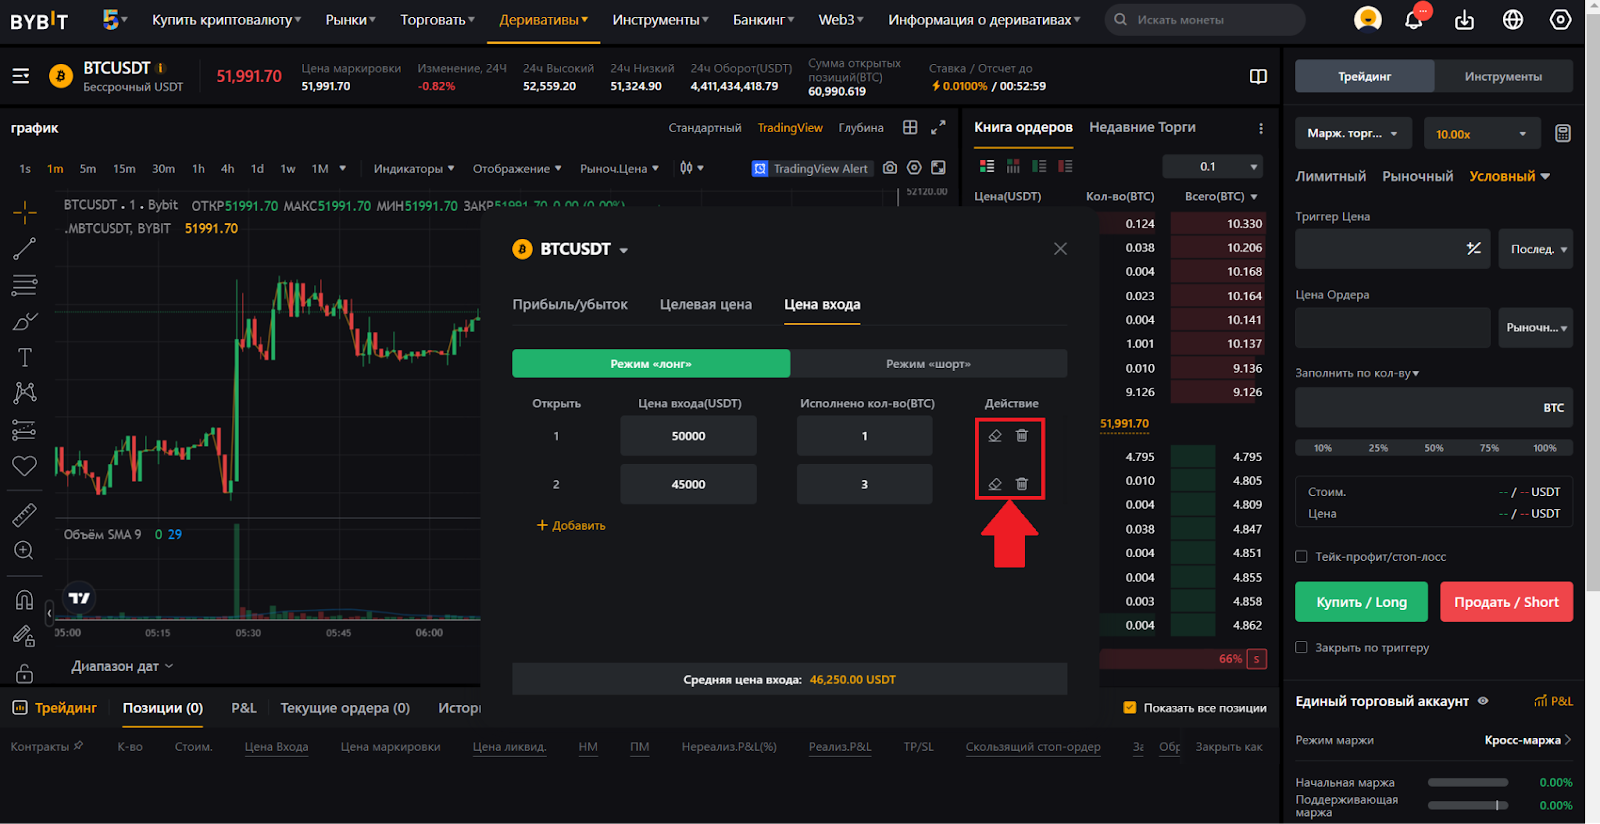Open the Недавние Торги tab
1600x824 pixels.
pyautogui.click(x=1142, y=128)
